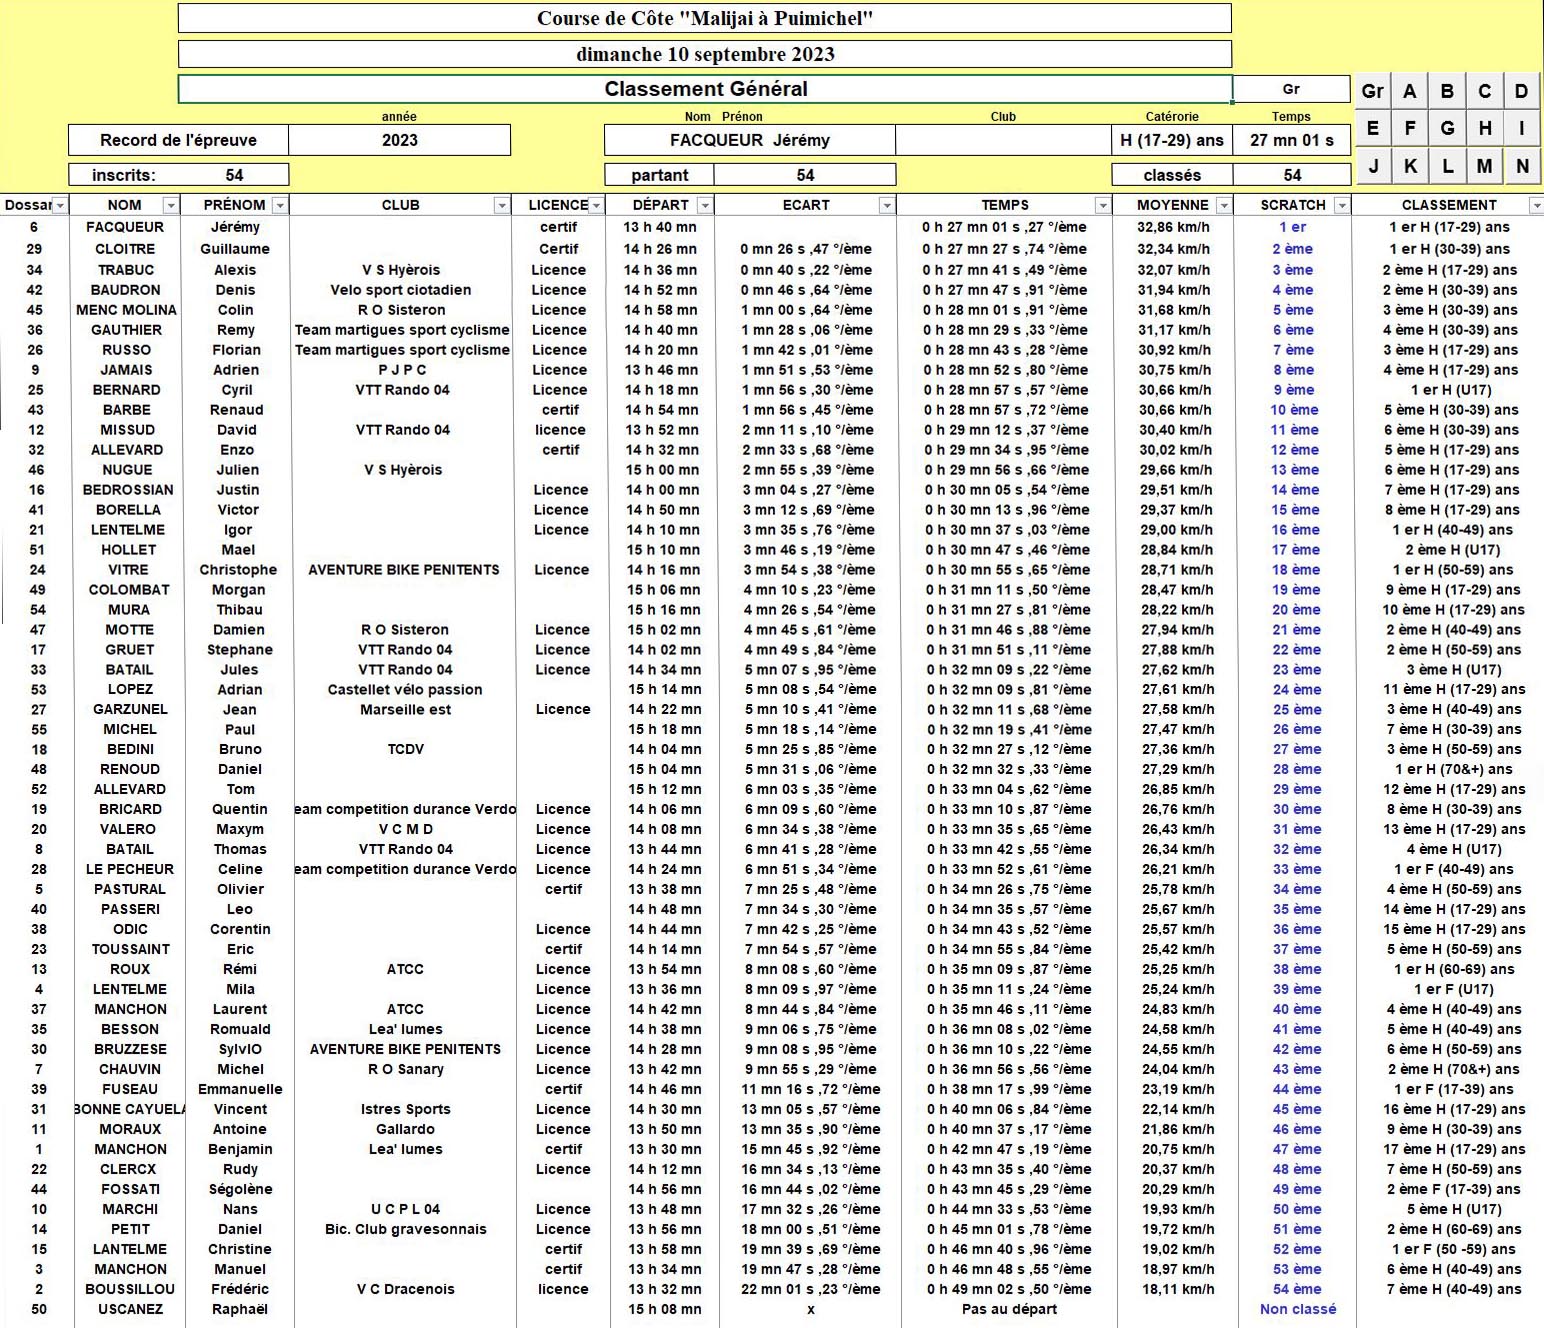
Task: Open the ECART column filter dropdown
Action: pyautogui.click(x=886, y=205)
